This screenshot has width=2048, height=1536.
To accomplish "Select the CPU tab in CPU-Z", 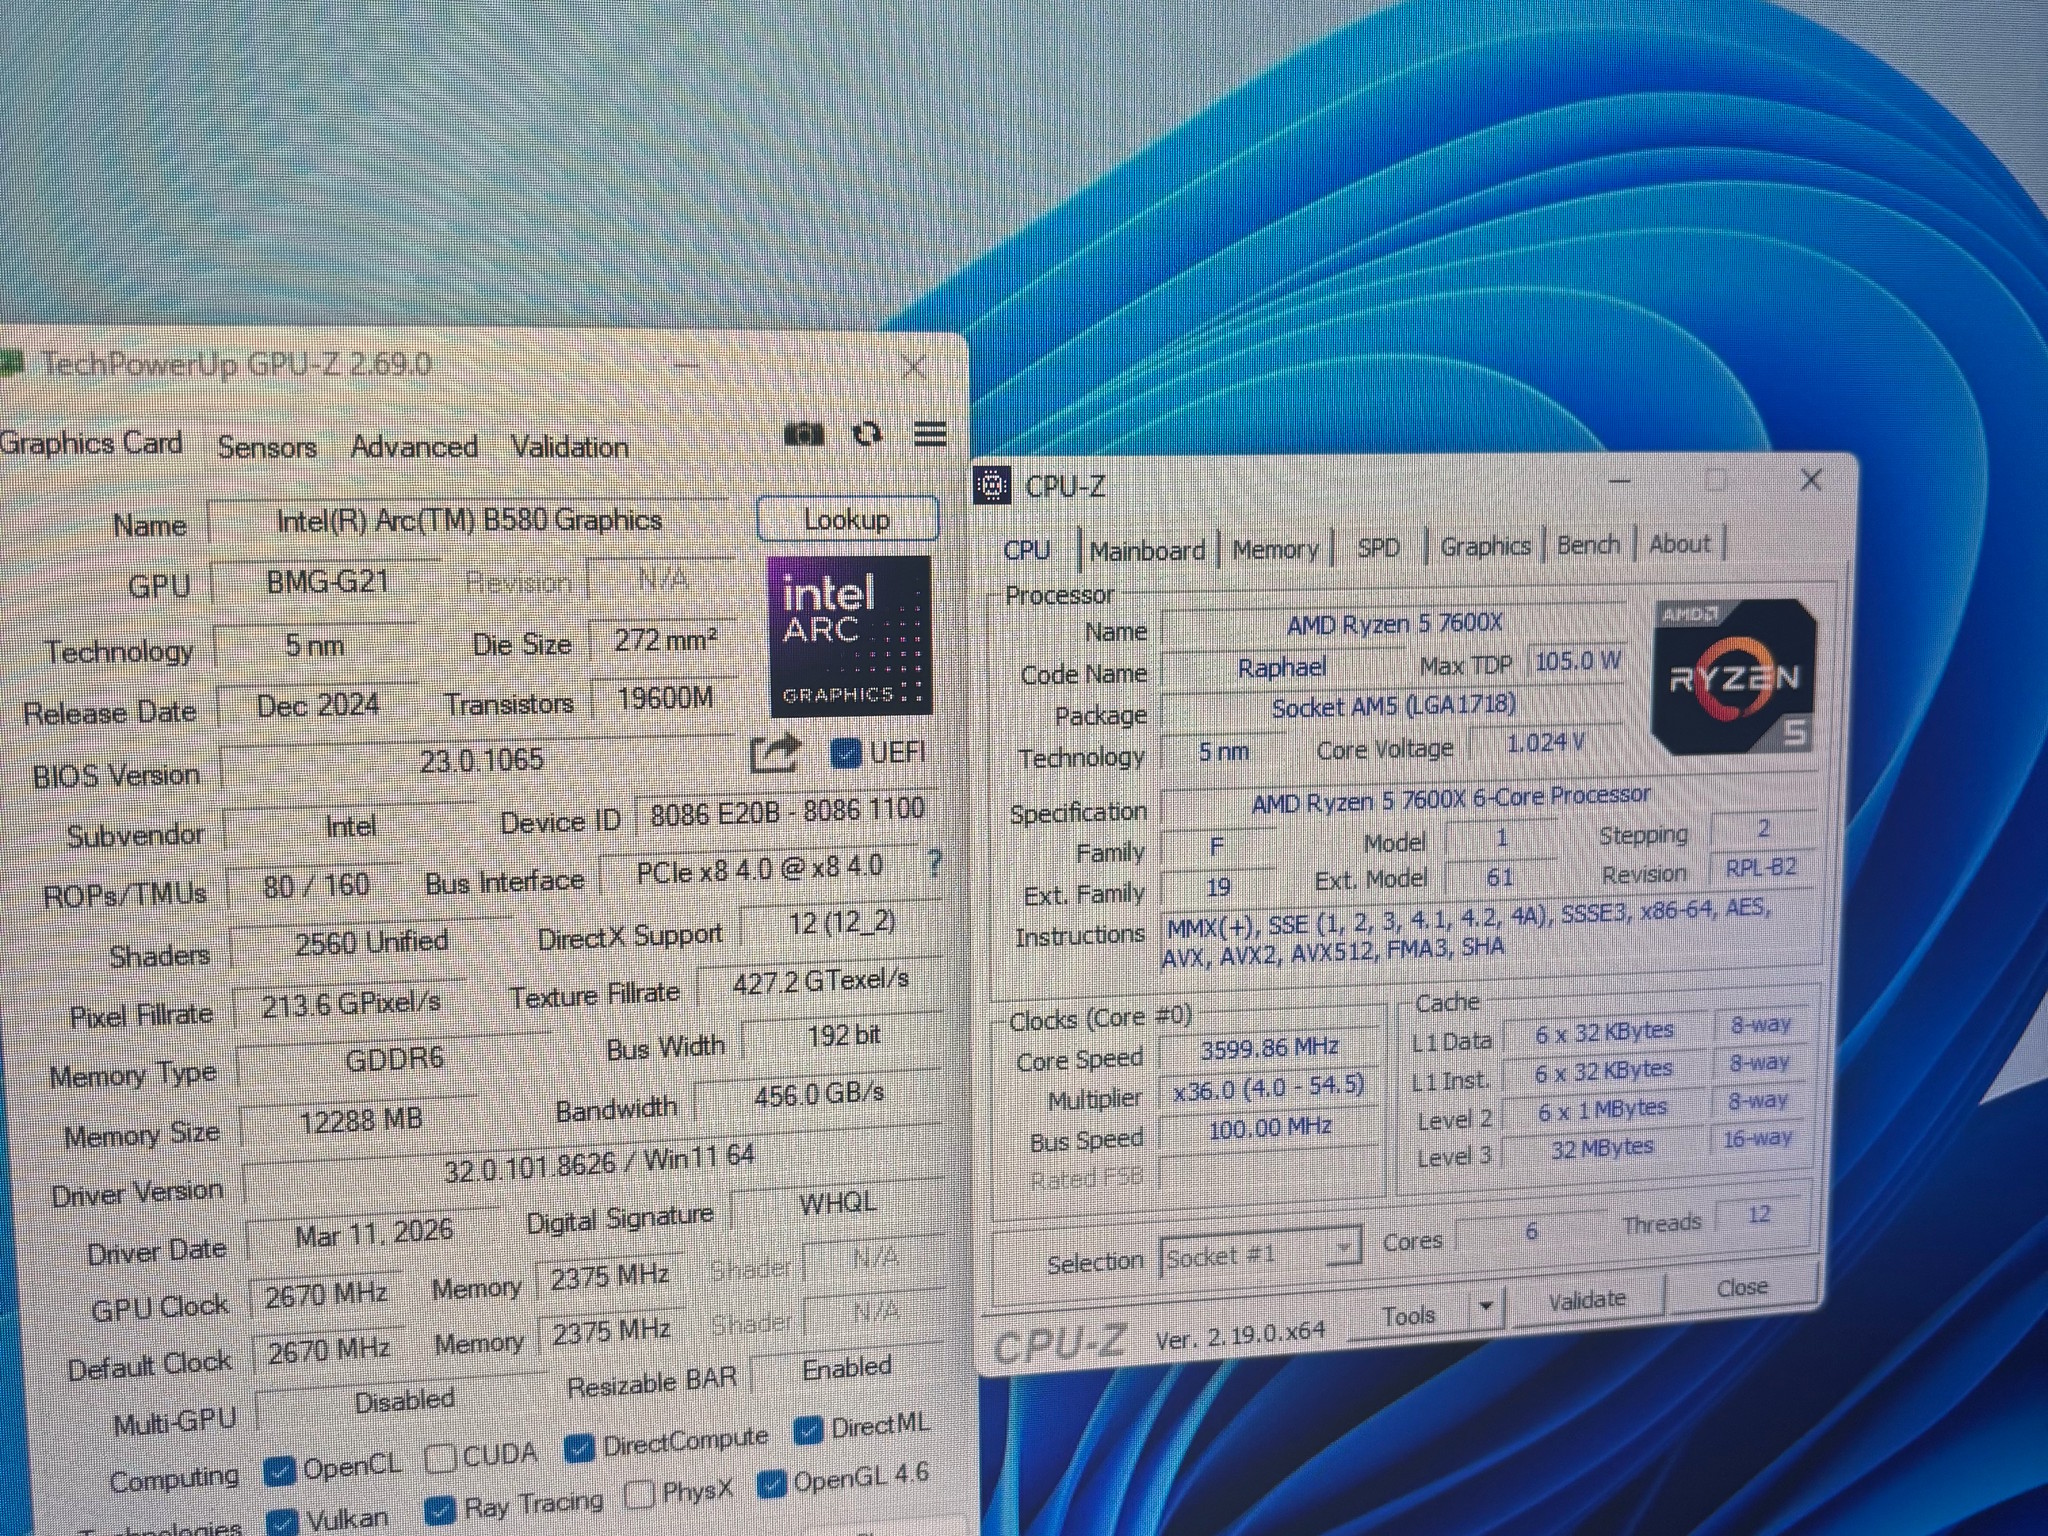I will click(x=1027, y=551).
